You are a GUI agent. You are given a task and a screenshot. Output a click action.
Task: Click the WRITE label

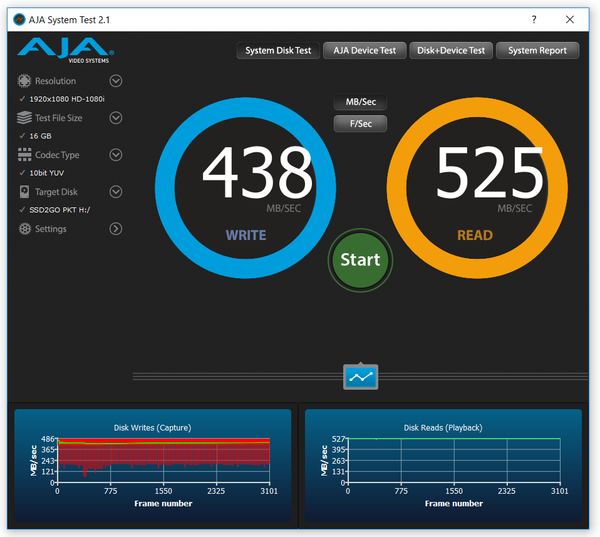pyautogui.click(x=246, y=235)
